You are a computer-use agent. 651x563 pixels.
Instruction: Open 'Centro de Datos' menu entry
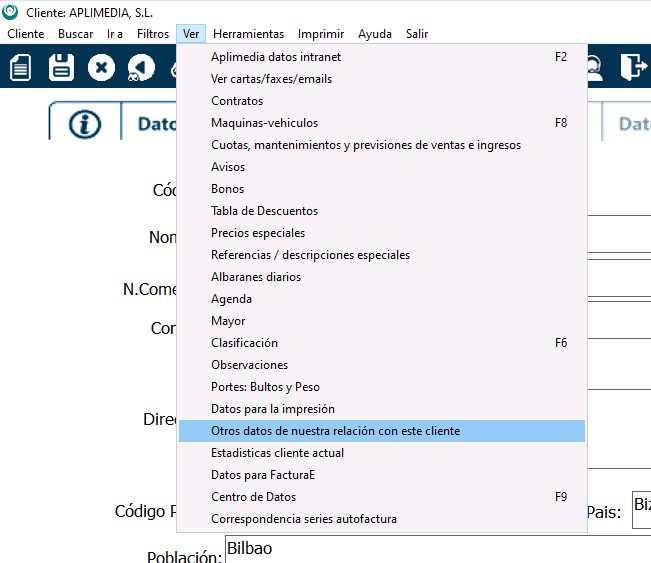coord(253,497)
